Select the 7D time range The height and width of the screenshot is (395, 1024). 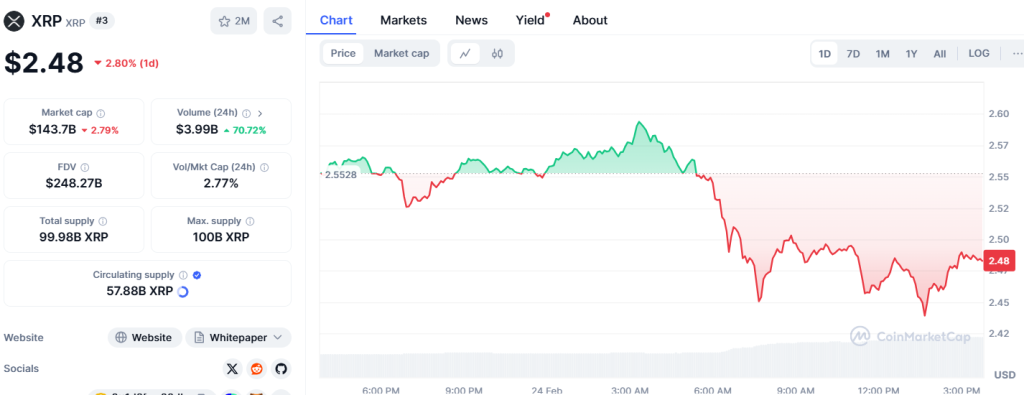(x=853, y=54)
